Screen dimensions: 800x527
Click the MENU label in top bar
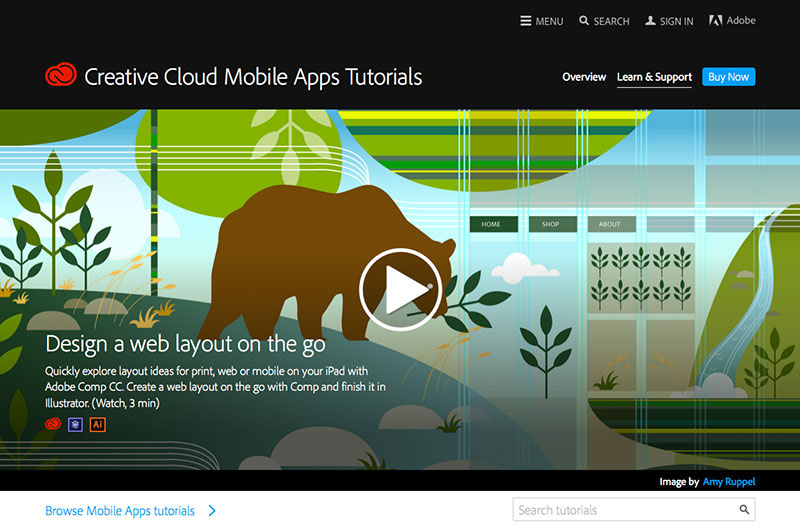(x=549, y=21)
